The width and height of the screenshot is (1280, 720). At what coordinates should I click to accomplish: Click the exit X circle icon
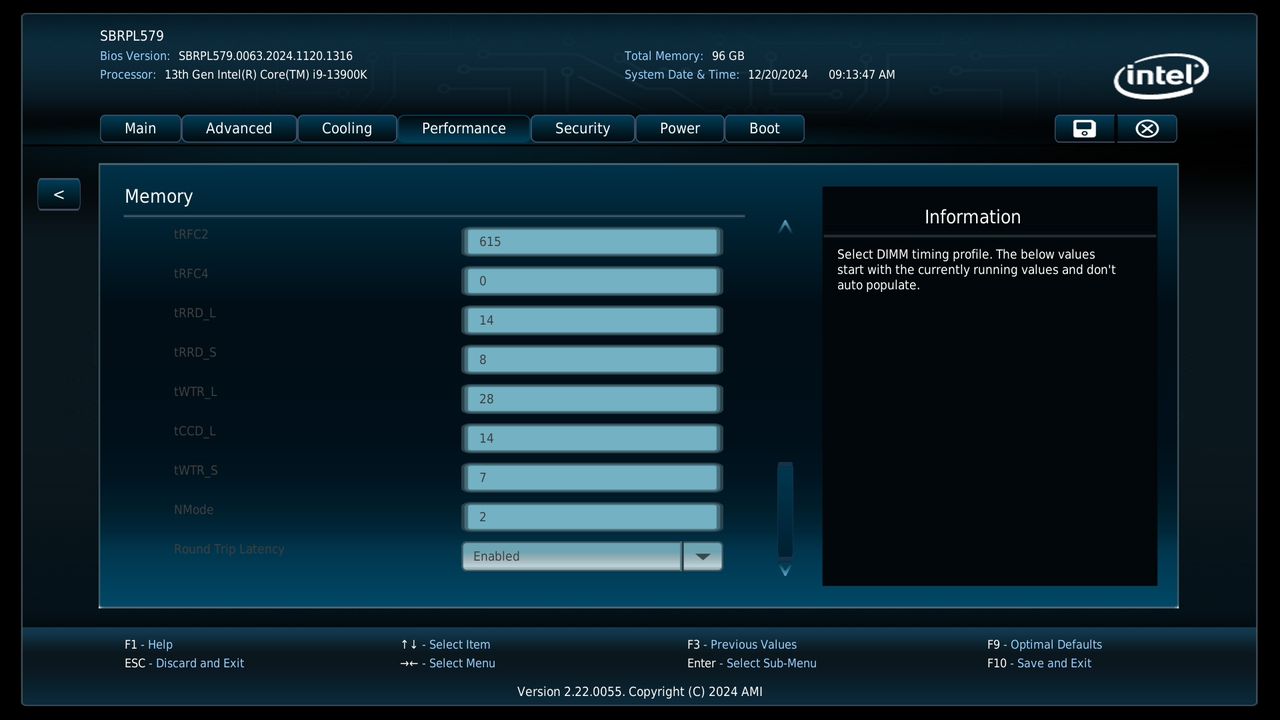coord(1147,128)
